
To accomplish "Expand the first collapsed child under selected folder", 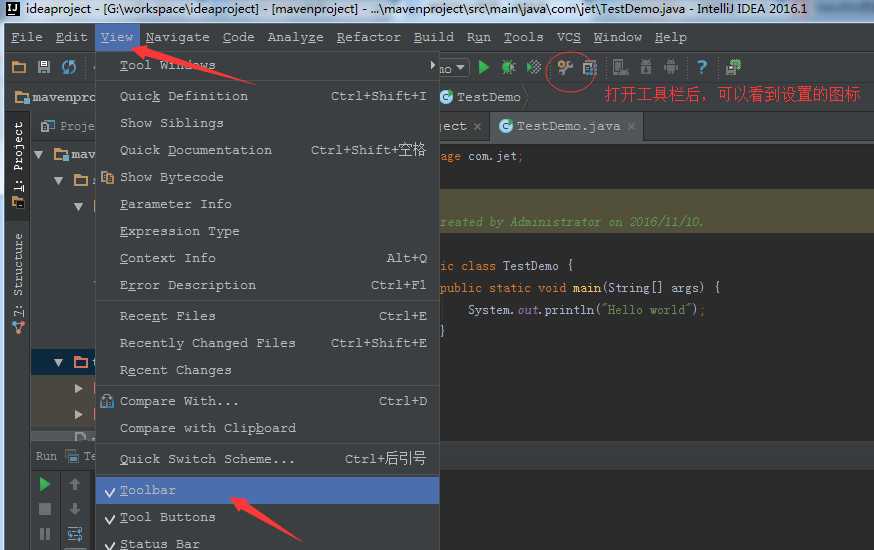I will point(79,388).
